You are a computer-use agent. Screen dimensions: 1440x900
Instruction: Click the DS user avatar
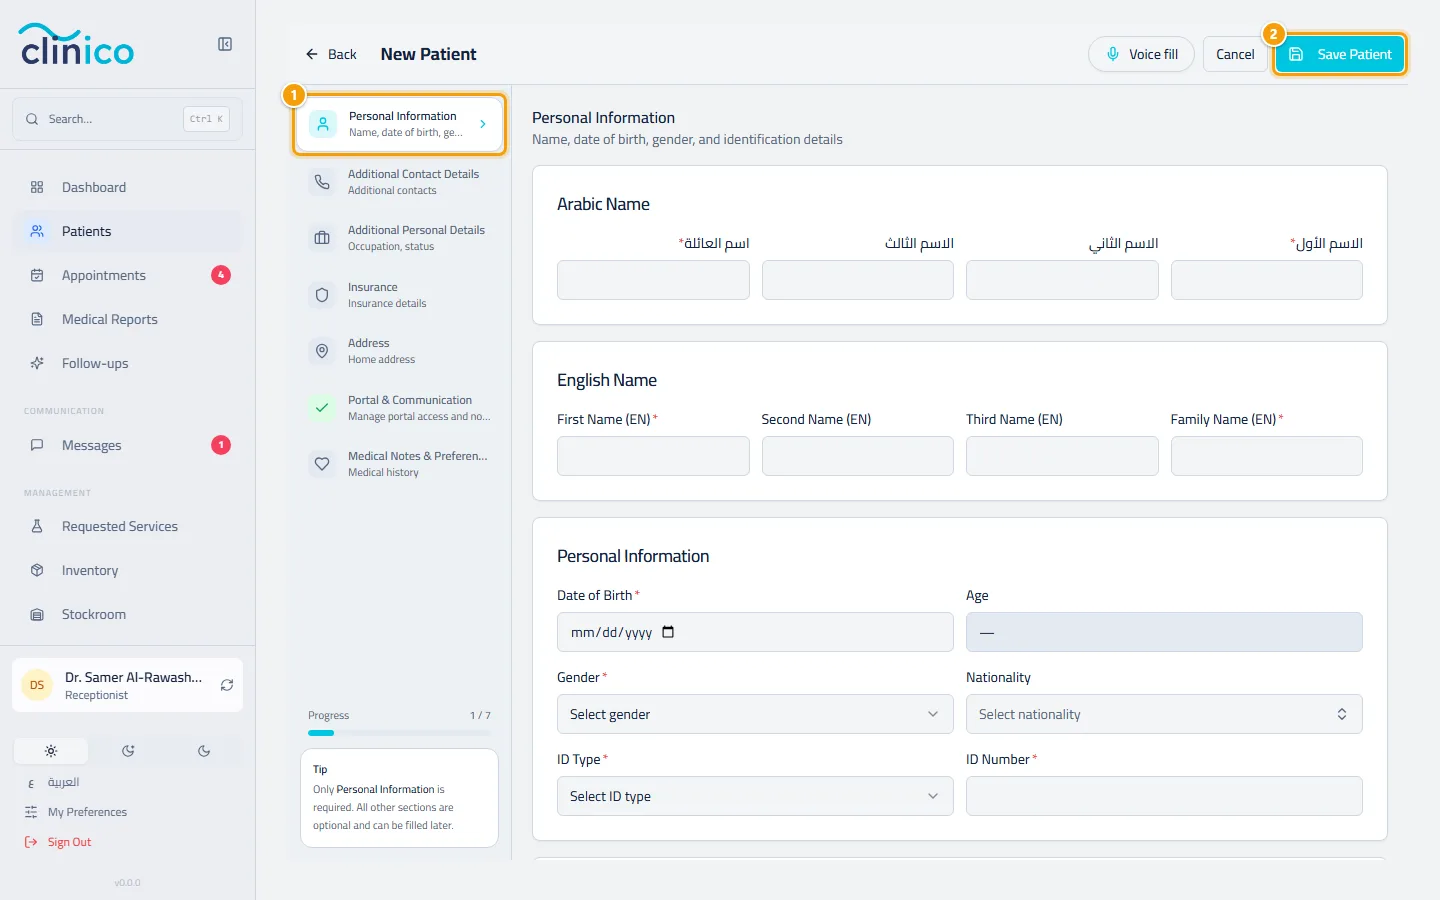pyautogui.click(x=37, y=685)
